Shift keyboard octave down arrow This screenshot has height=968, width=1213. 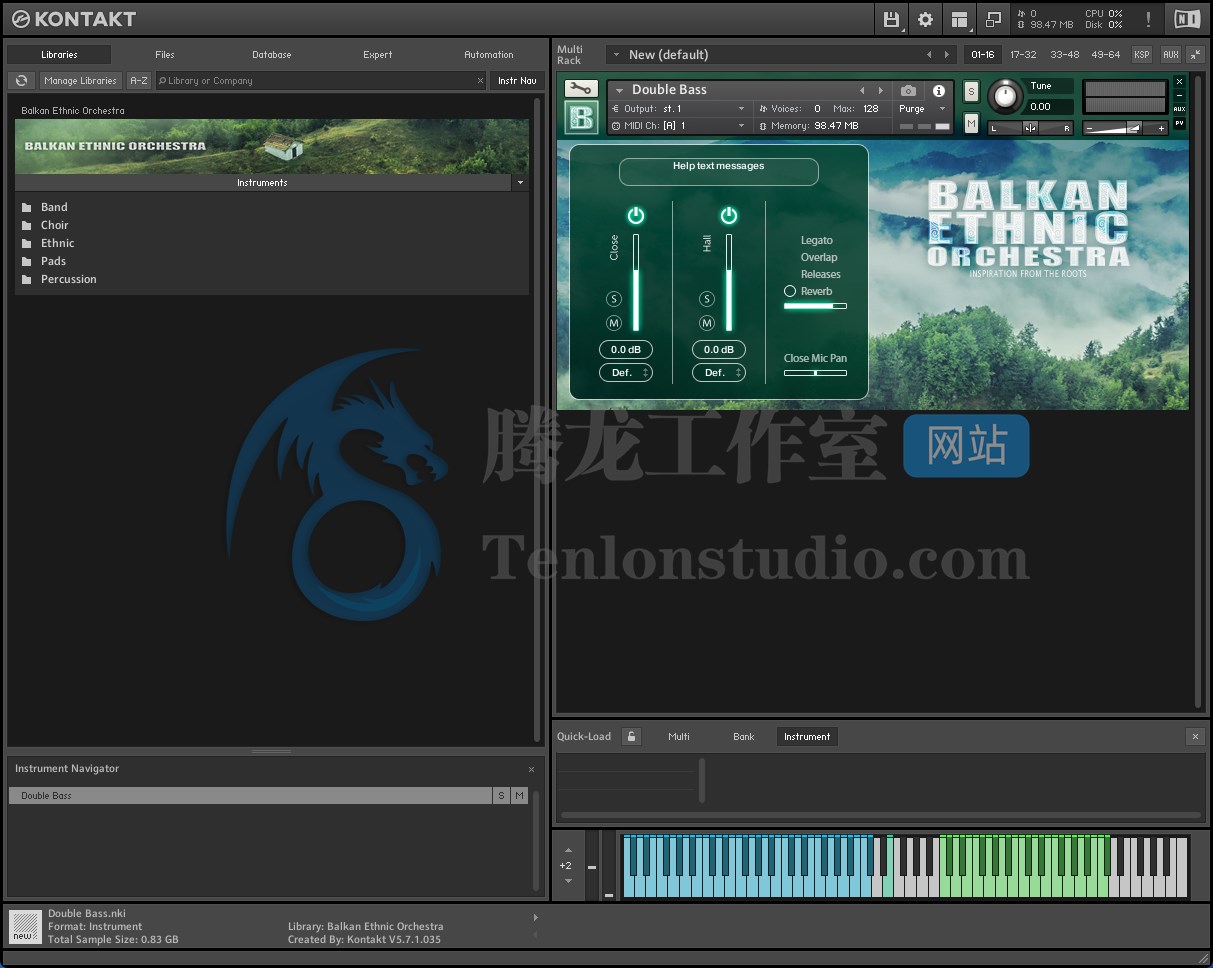pos(568,881)
